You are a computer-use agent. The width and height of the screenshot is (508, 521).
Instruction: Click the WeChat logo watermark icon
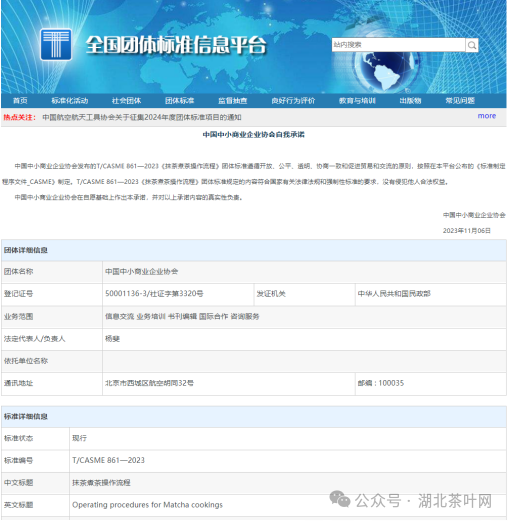[x=340, y=499]
